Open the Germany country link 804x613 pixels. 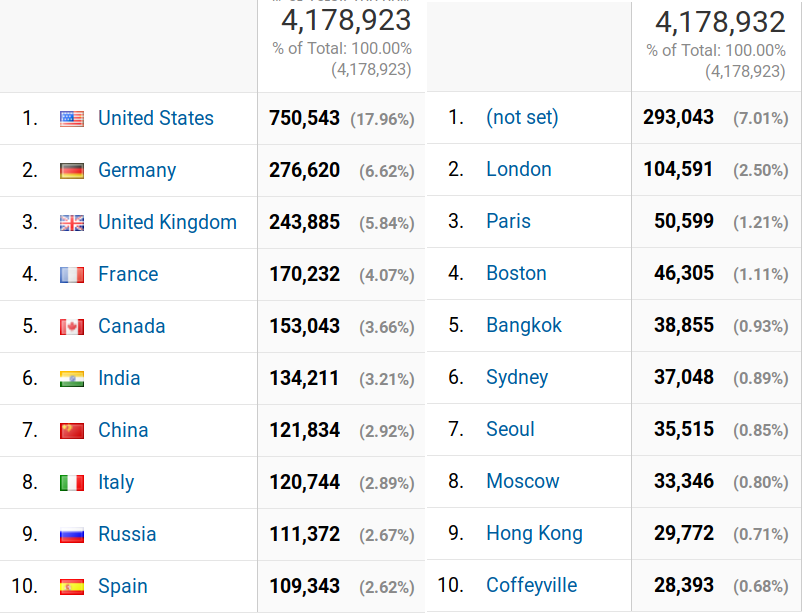(137, 170)
